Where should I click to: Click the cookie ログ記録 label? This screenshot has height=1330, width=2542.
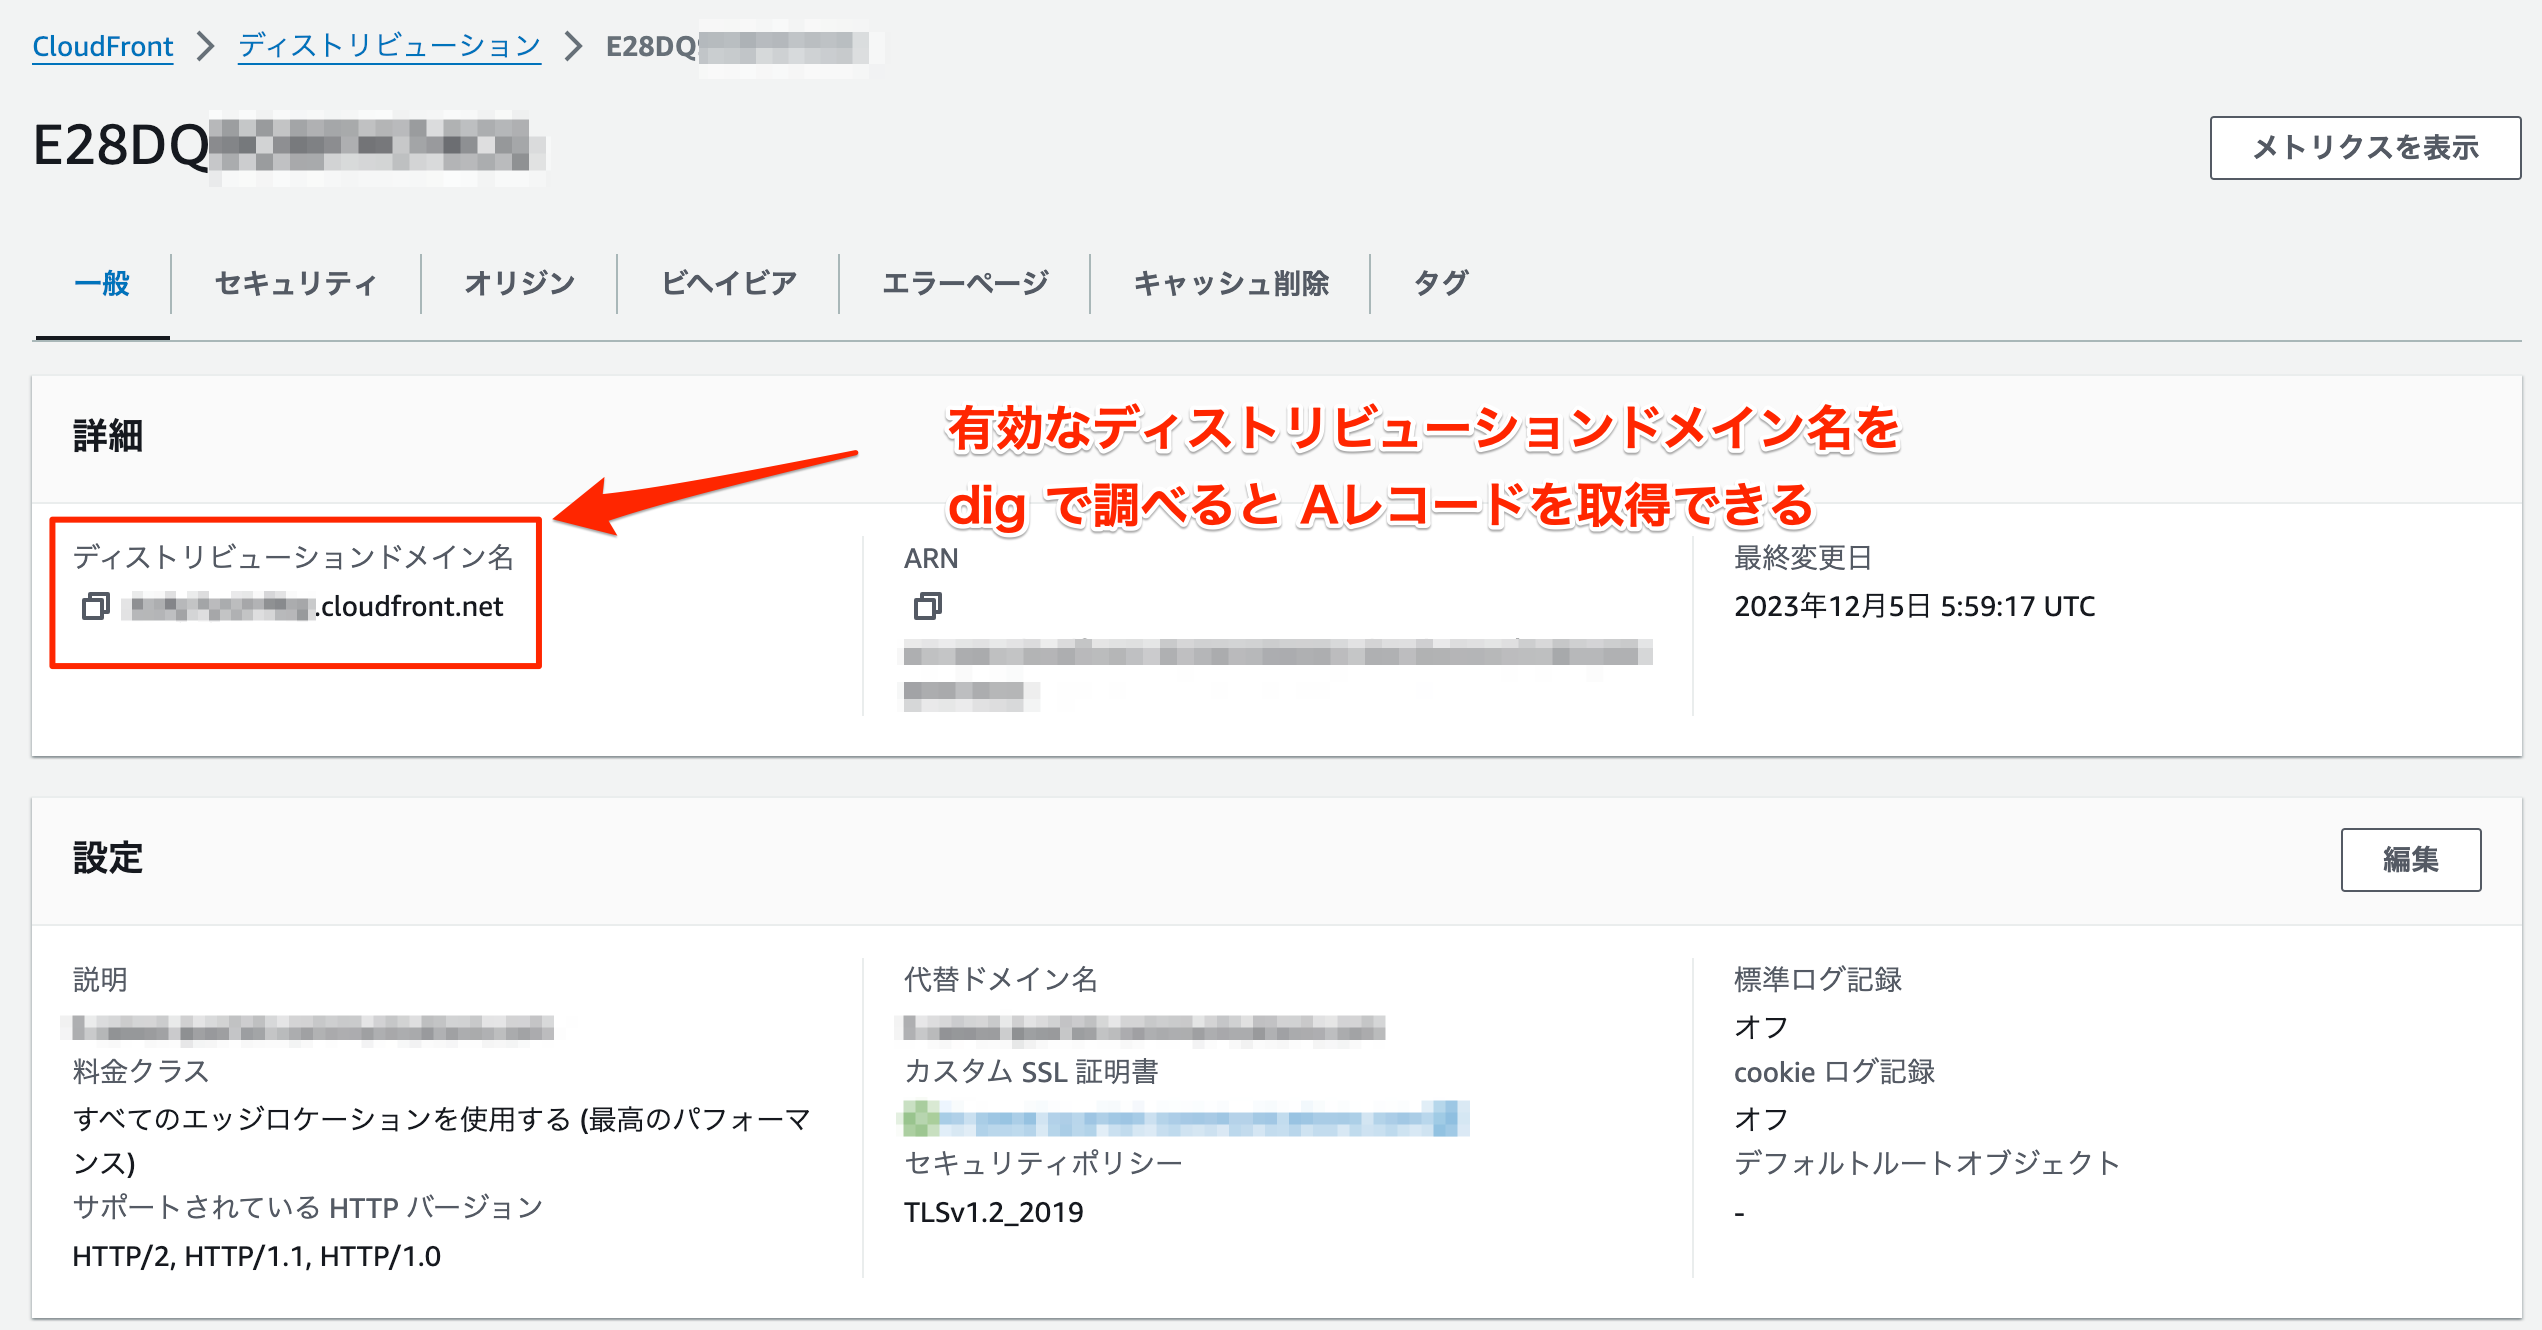(x=1834, y=1072)
